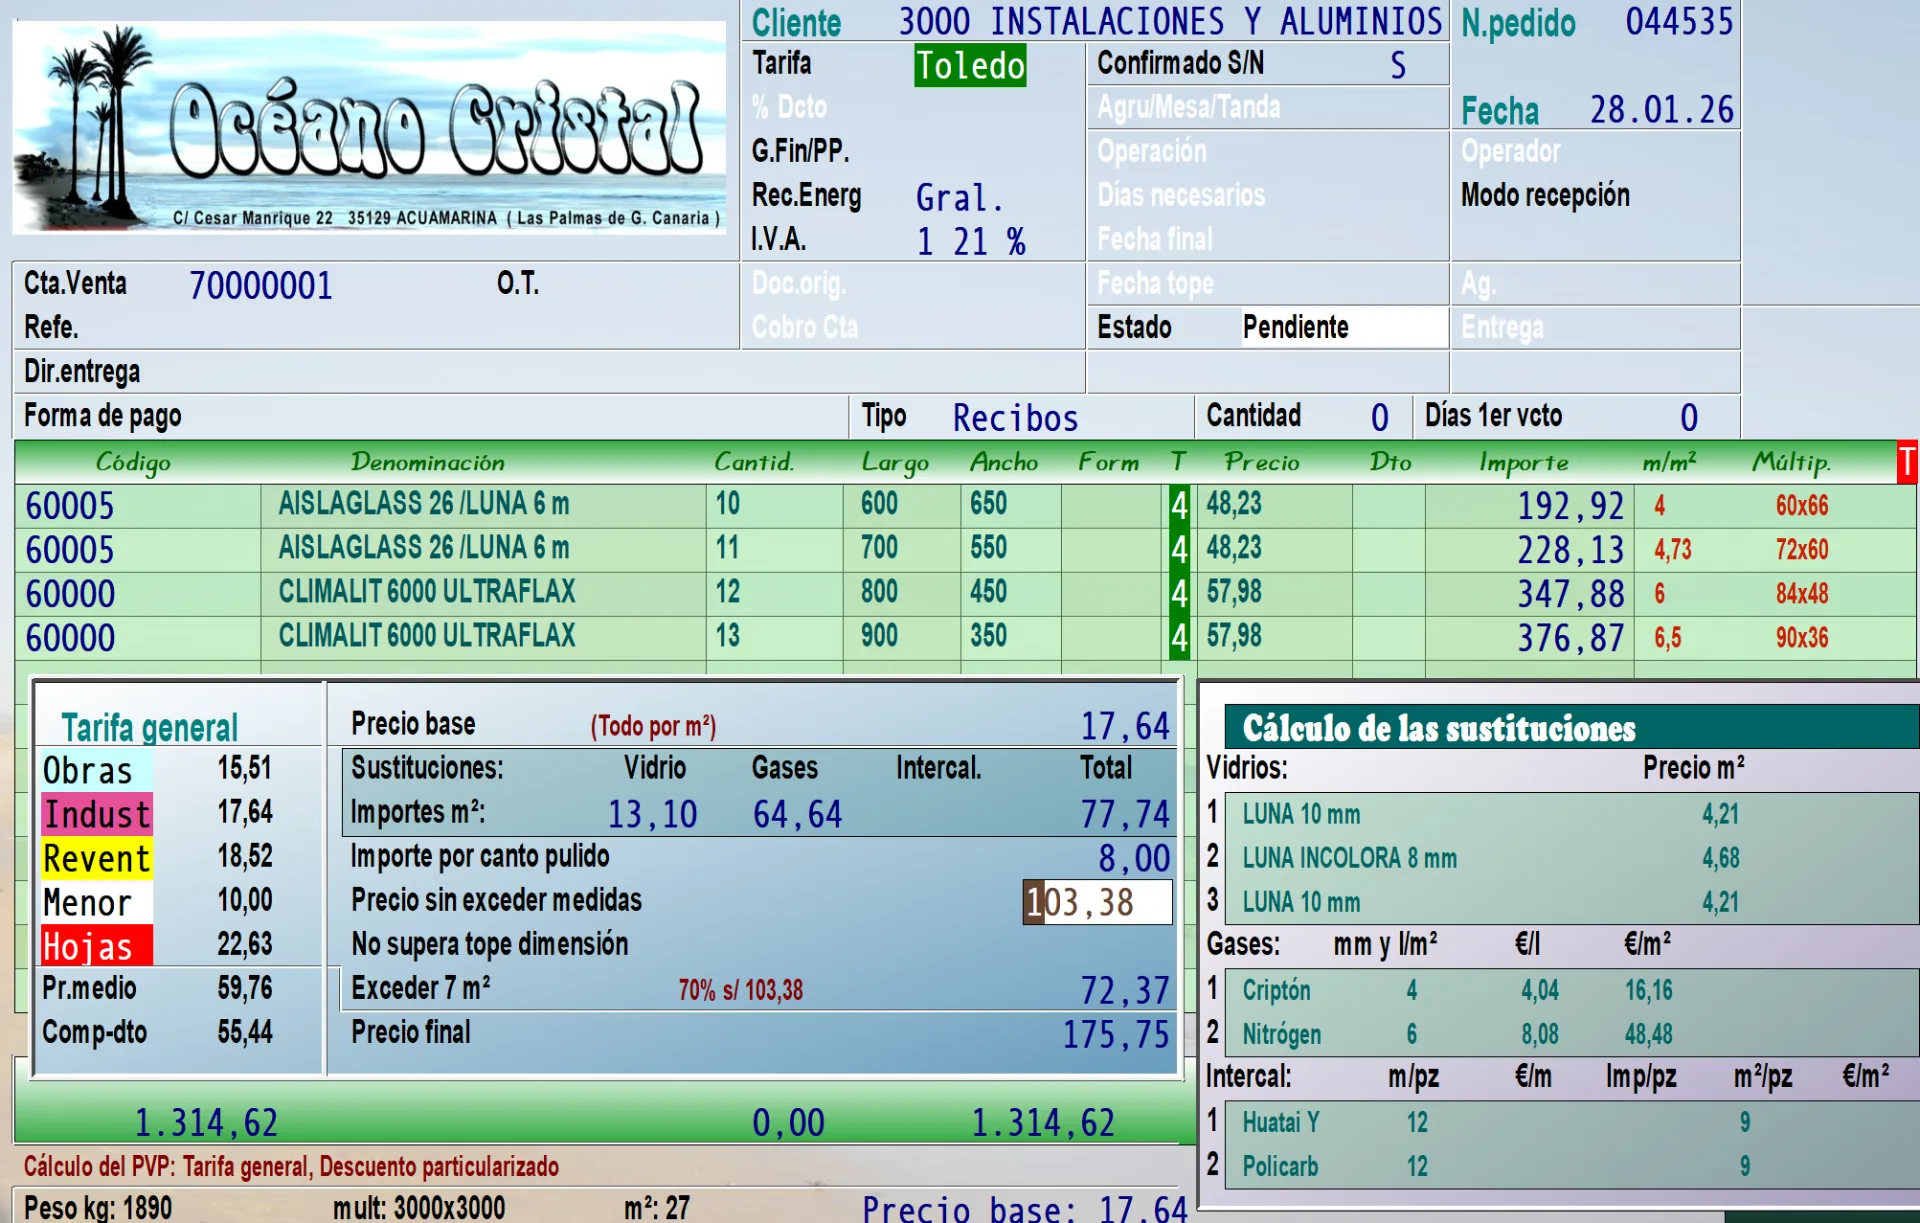Click the Confirmado S/N value S

click(x=1398, y=66)
